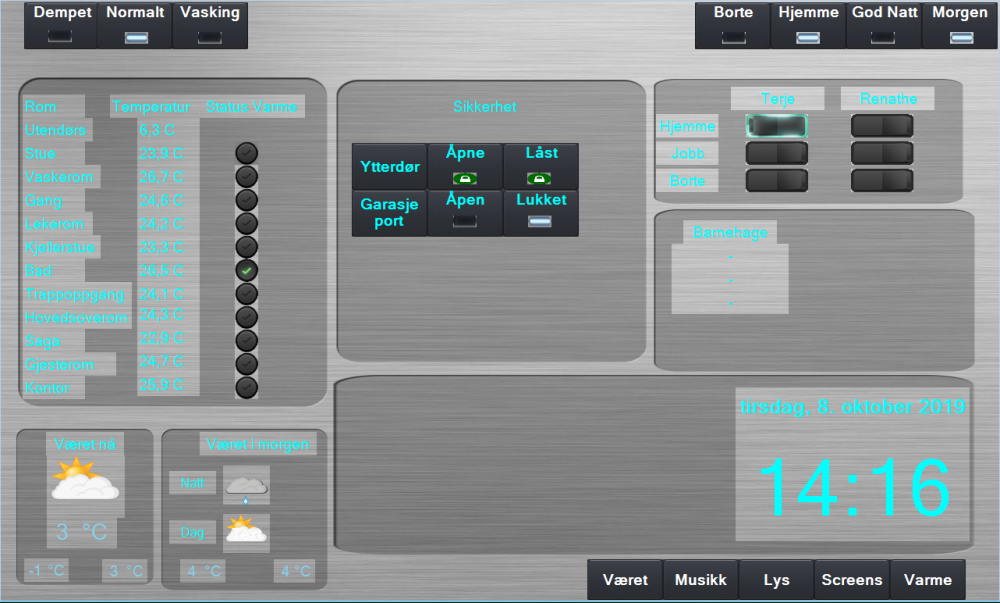Activate the Dempet lighting scene
The width and height of the screenshot is (1000, 603).
click(60, 24)
